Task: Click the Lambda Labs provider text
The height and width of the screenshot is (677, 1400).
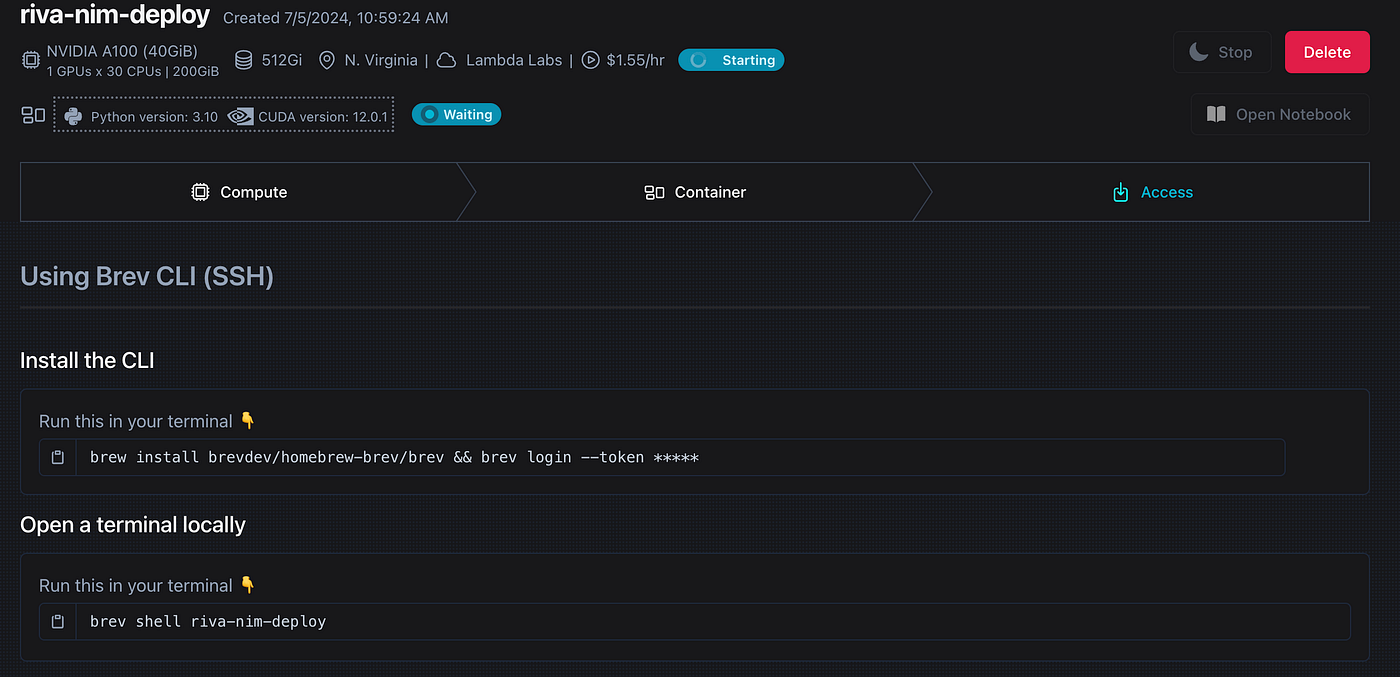Action: point(514,60)
